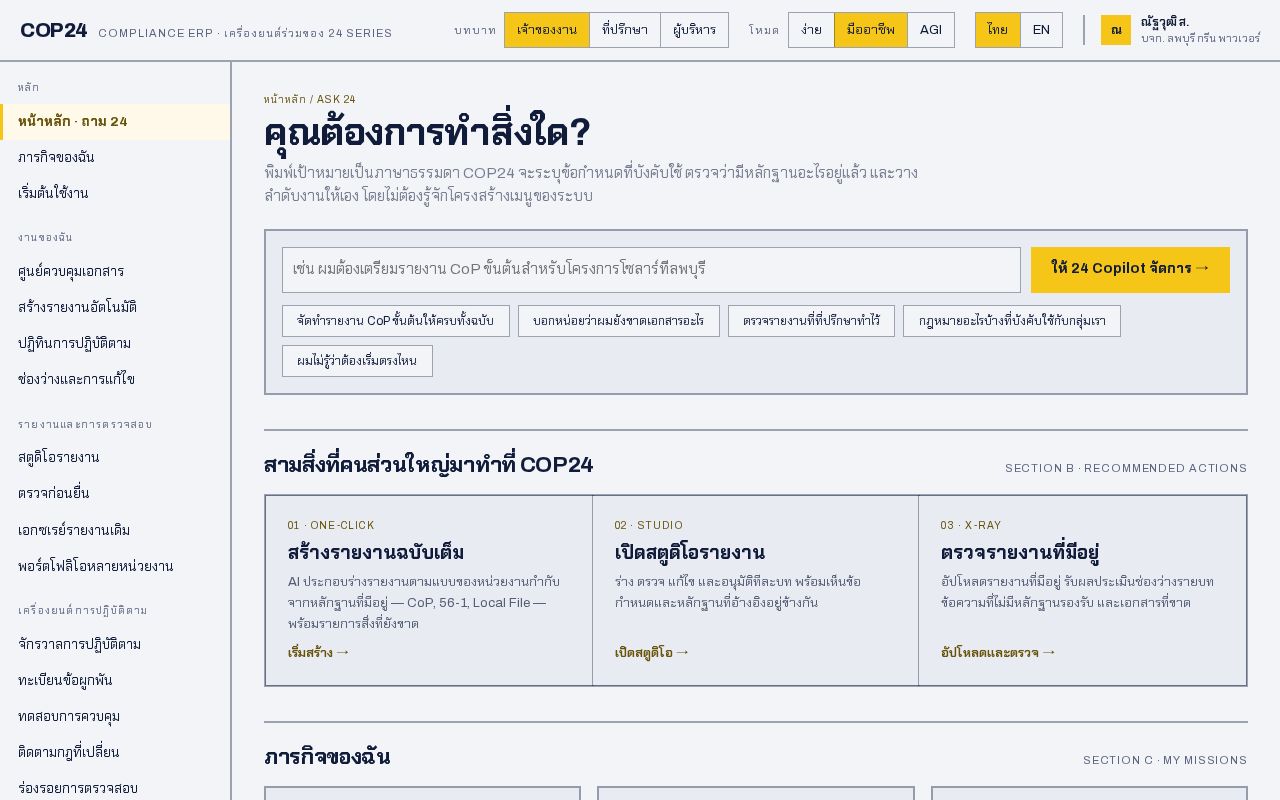Pick suggestion กฎหมายอะไรบ้างที่บังคับใช้กับกลุ่มเรา
1280x800 pixels.
click(1012, 321)
